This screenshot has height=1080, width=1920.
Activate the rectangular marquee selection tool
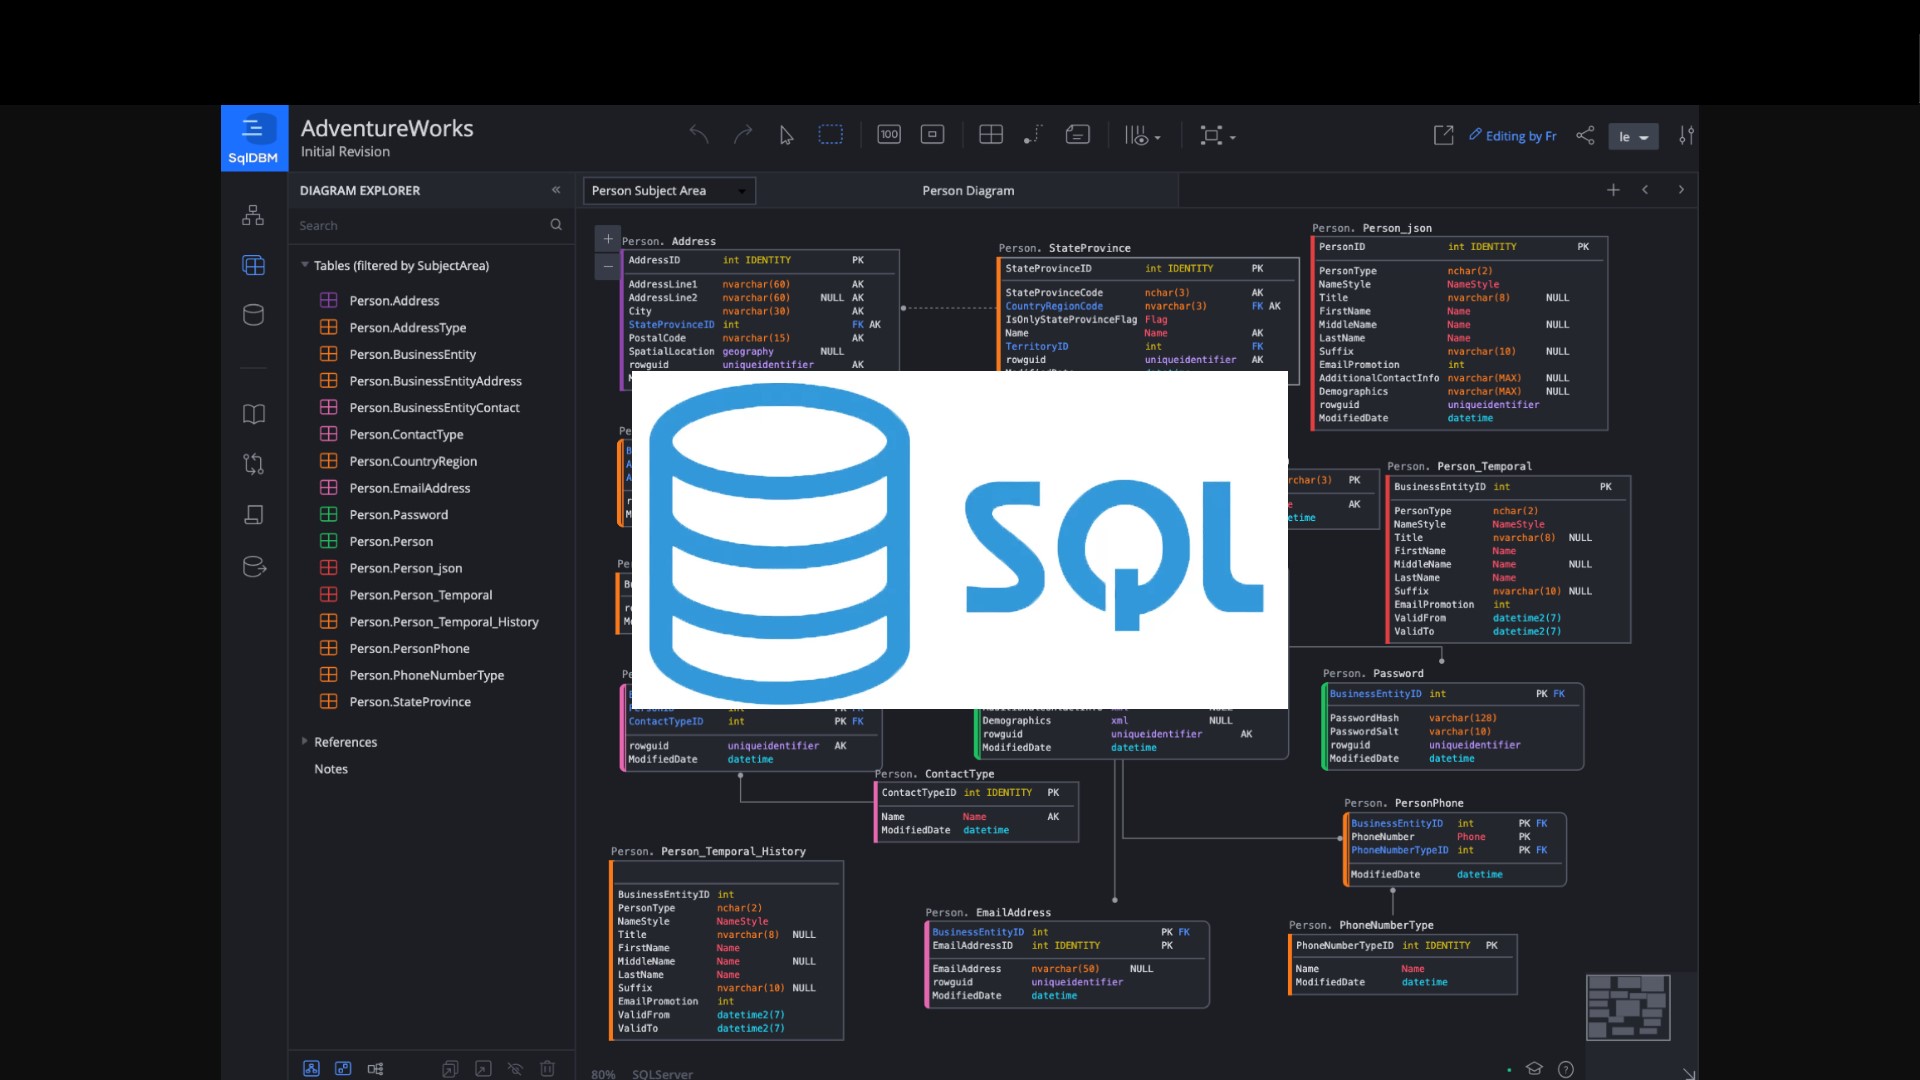click(831, 135)
